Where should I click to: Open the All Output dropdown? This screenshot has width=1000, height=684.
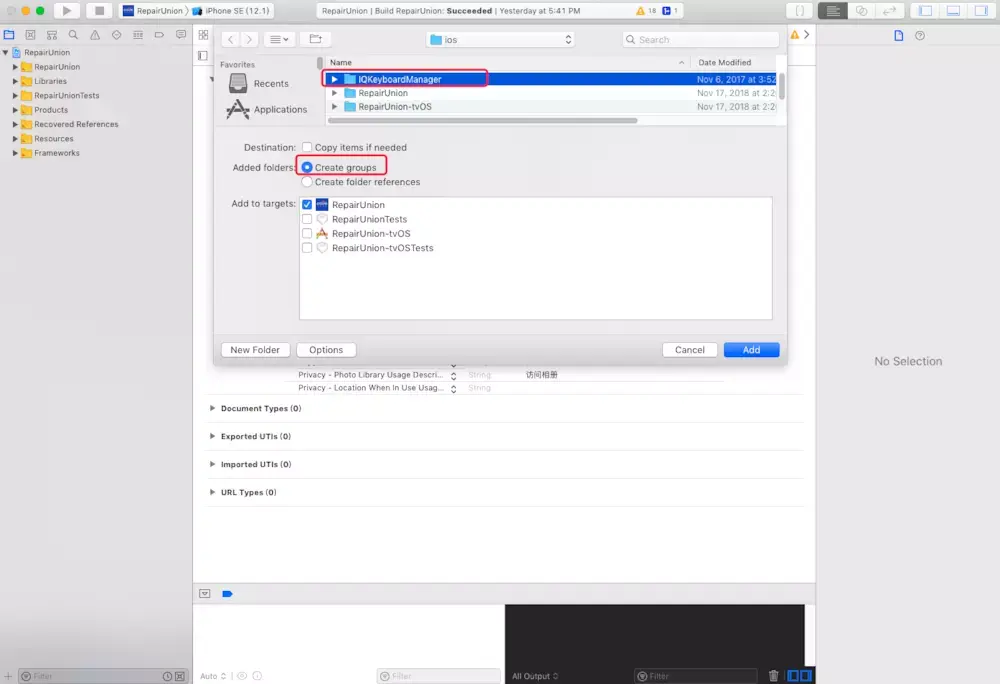click(x=535, y=676)
